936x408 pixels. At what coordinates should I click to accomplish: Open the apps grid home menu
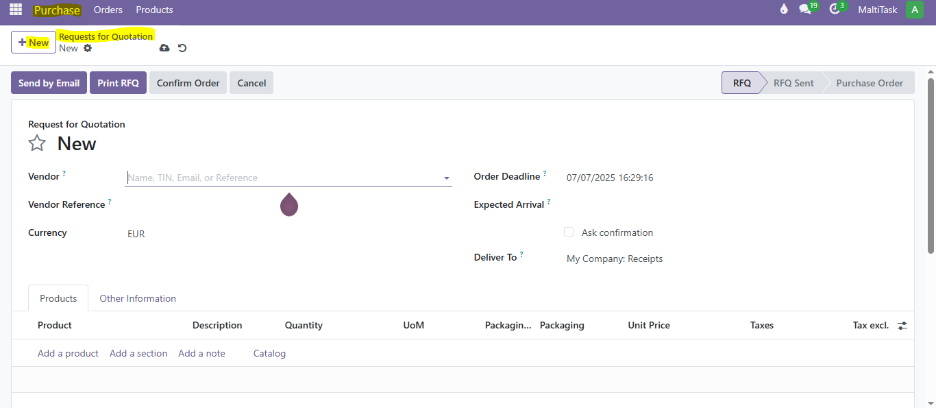pos(15,10)
